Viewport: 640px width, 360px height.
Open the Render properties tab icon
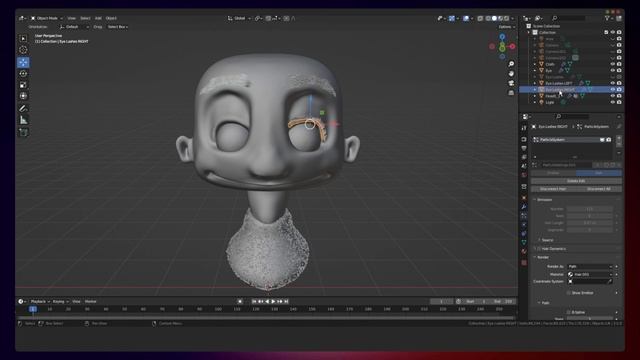coord(524,139)
